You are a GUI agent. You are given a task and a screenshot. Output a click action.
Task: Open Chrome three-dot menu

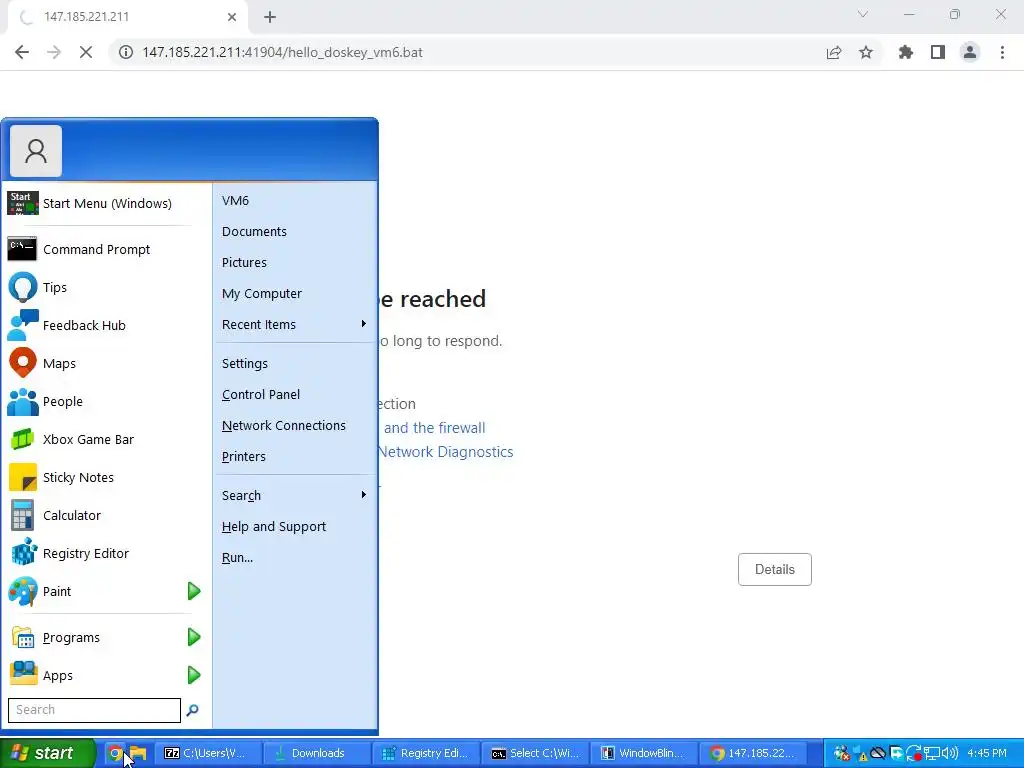click(x=1002, y=52)
